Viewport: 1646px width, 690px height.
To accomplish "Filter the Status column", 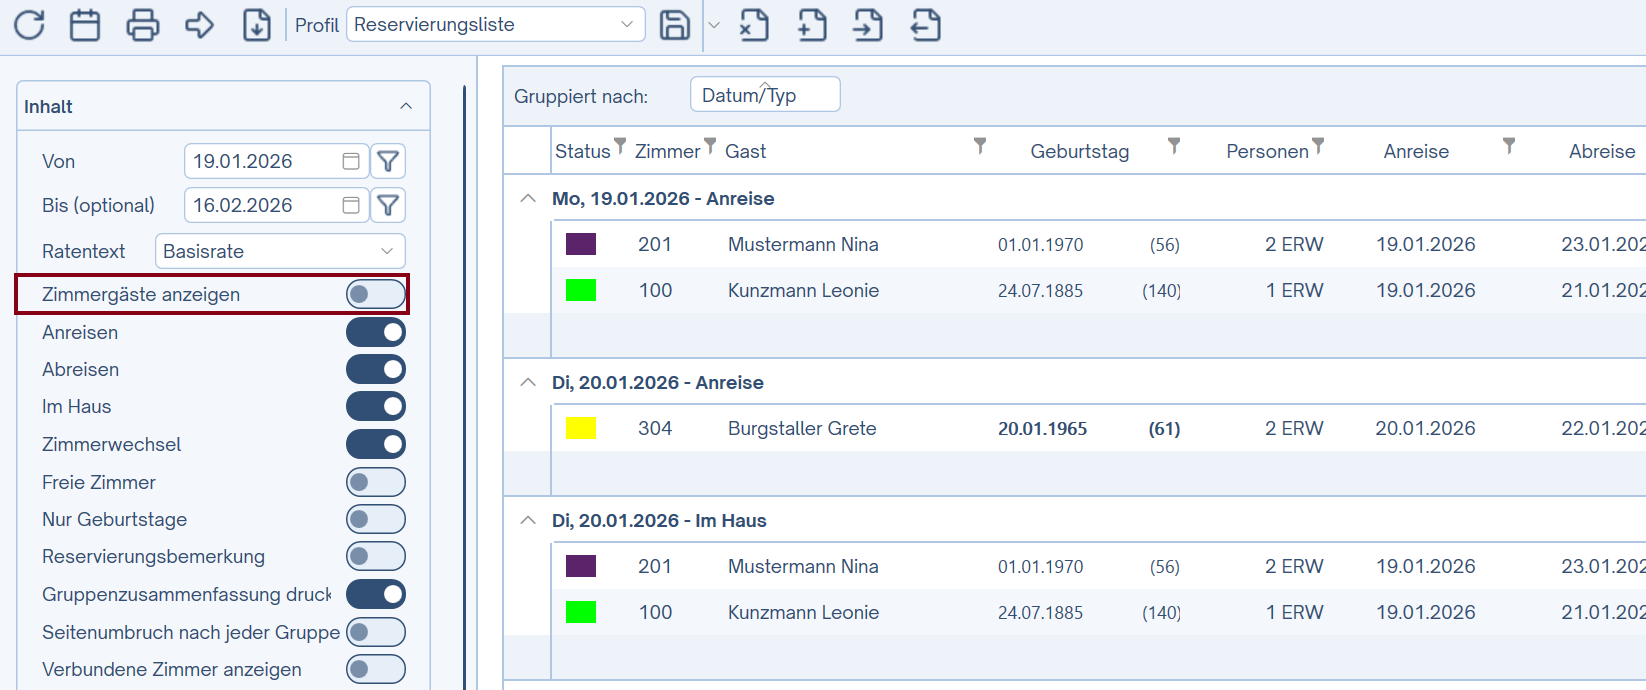I will click(x=620, y=146).
